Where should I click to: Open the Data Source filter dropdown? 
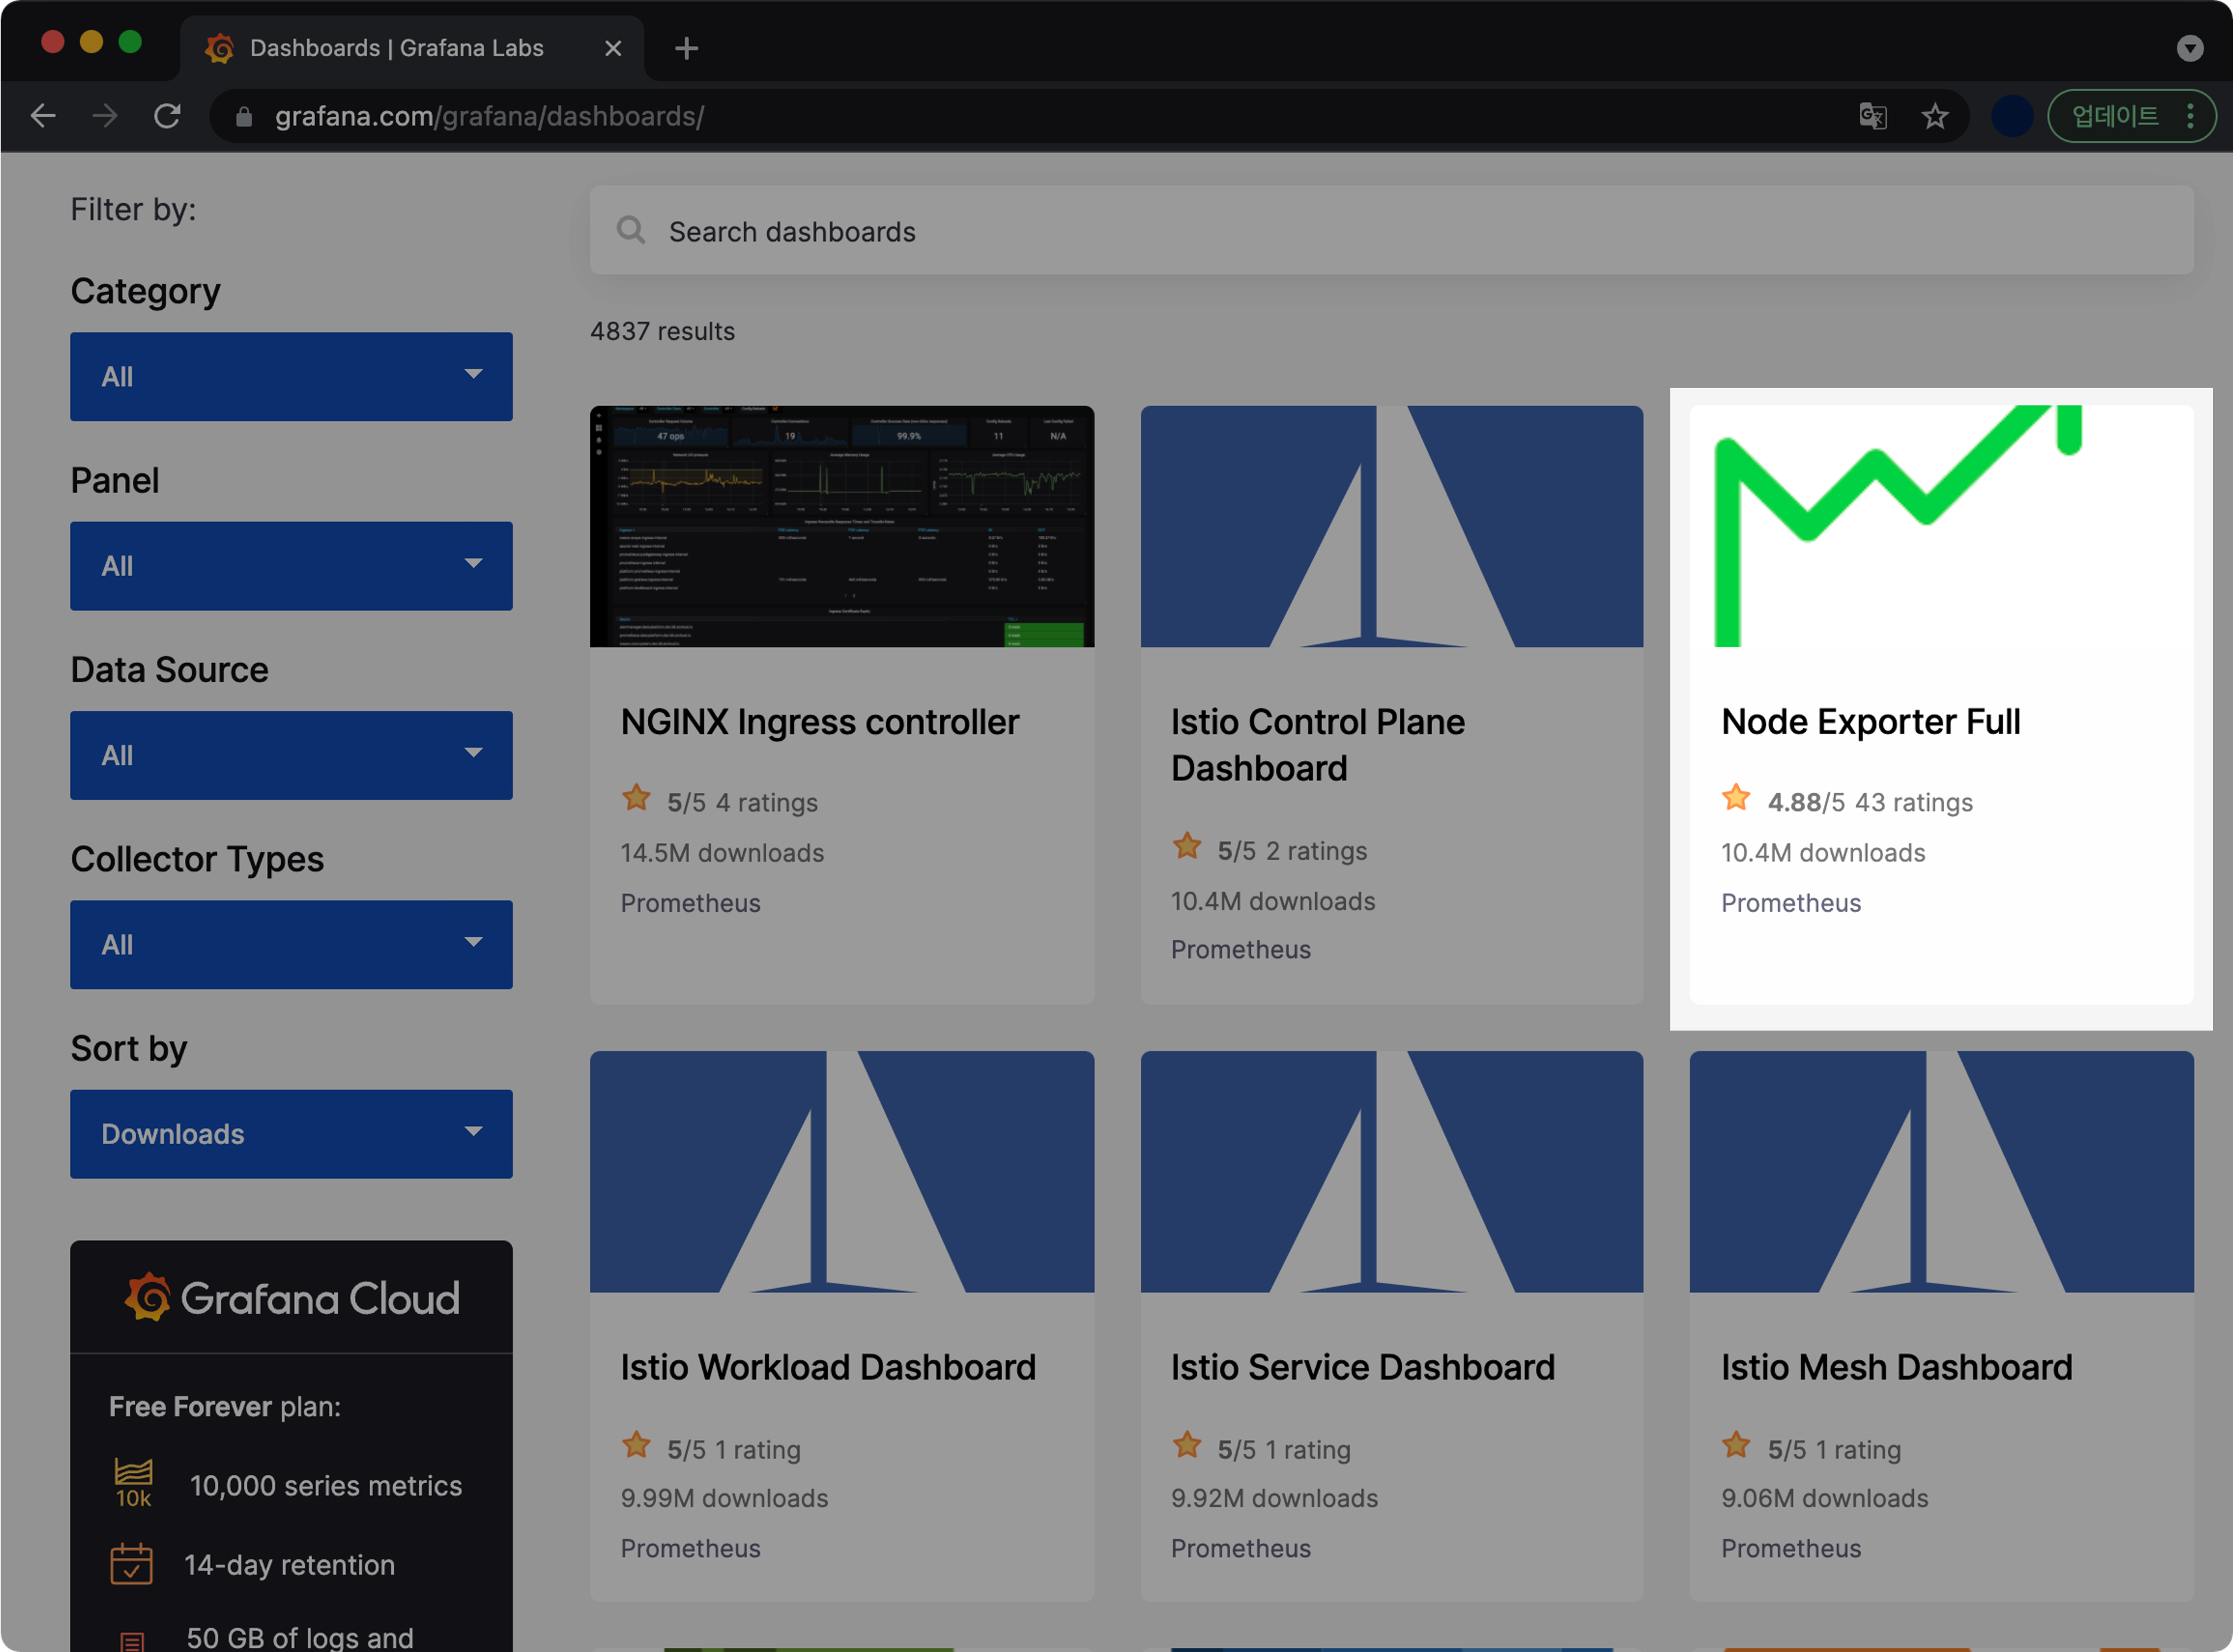(x=291, y=755)
